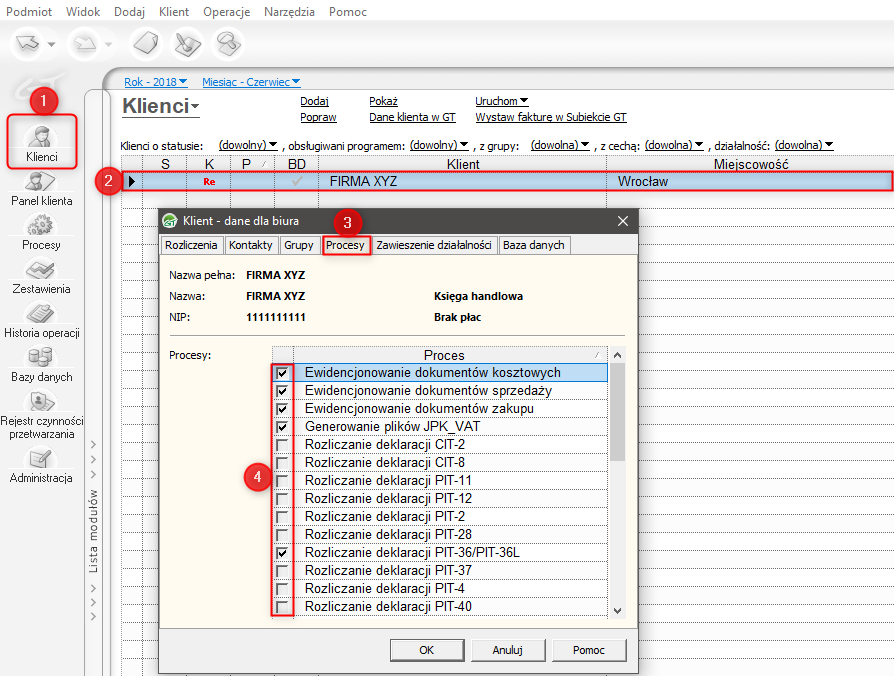Uncheck Ewidencjonowanie dokumentów kosztowych checkbox
The image size is (894, 676).
point(283,373)
